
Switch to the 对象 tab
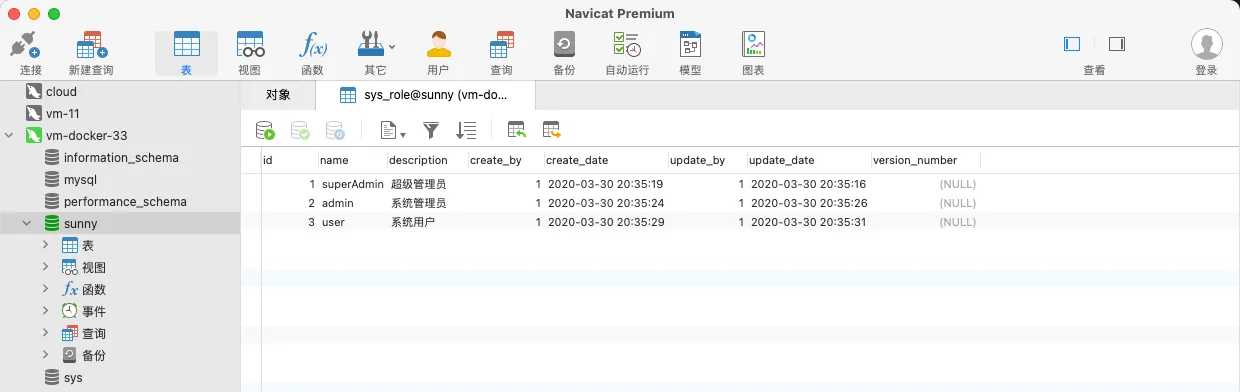click(x=278, y=95)
